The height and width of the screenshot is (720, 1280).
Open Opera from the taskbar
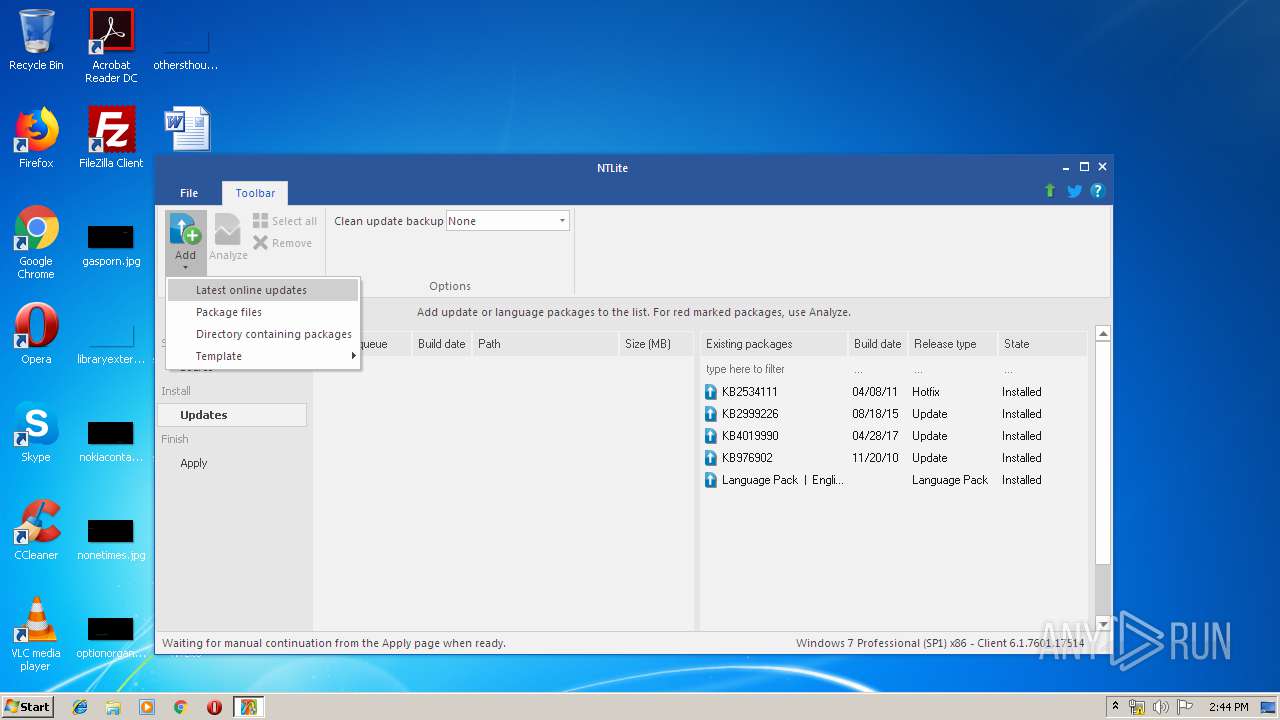pyautogui.click(x=214, y=707)
